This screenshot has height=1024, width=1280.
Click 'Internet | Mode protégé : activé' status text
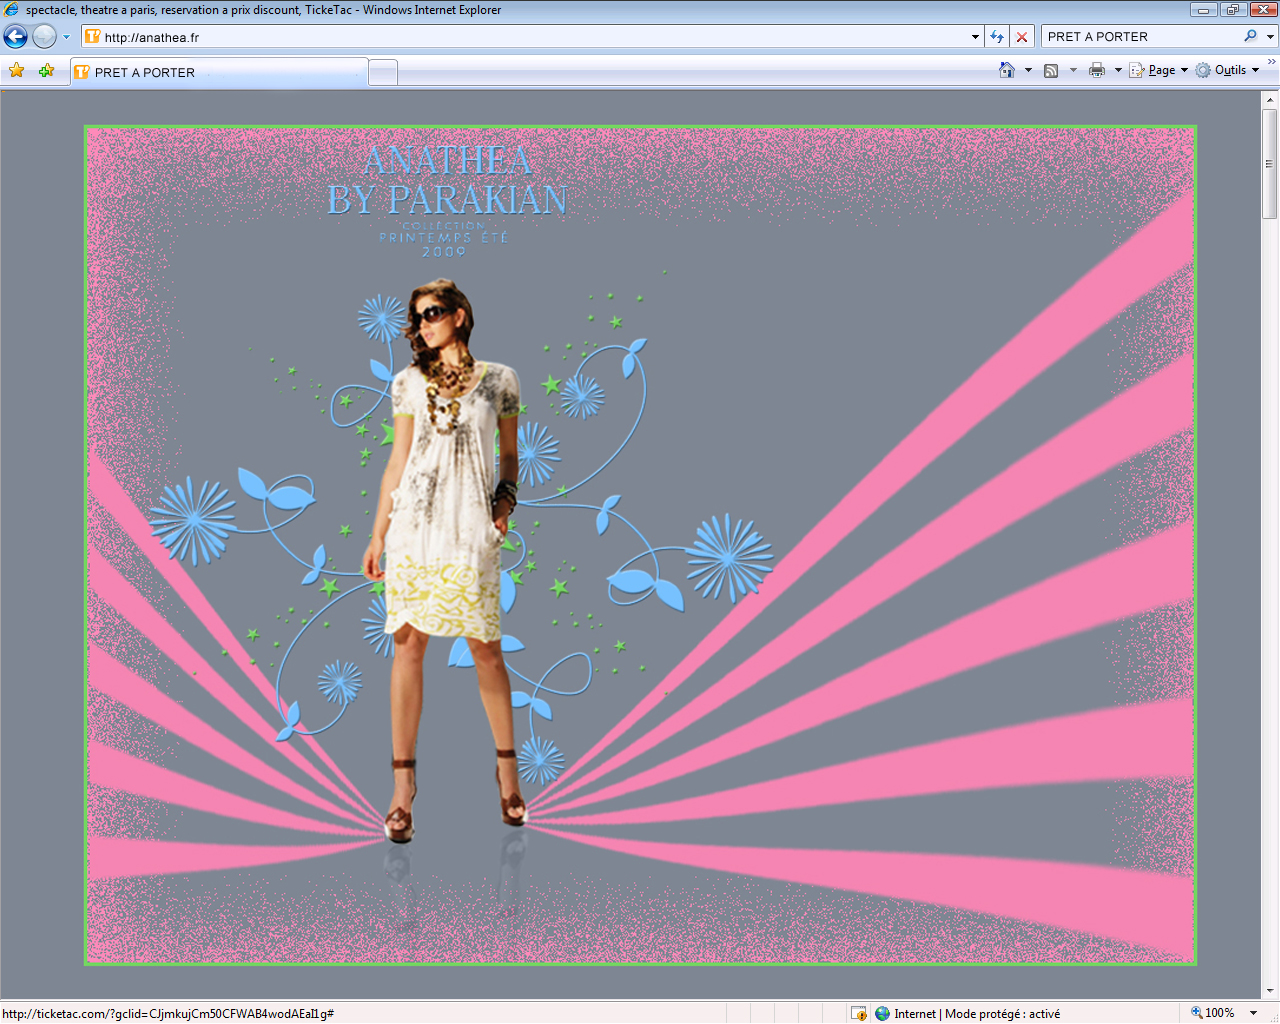point(977,1013)
